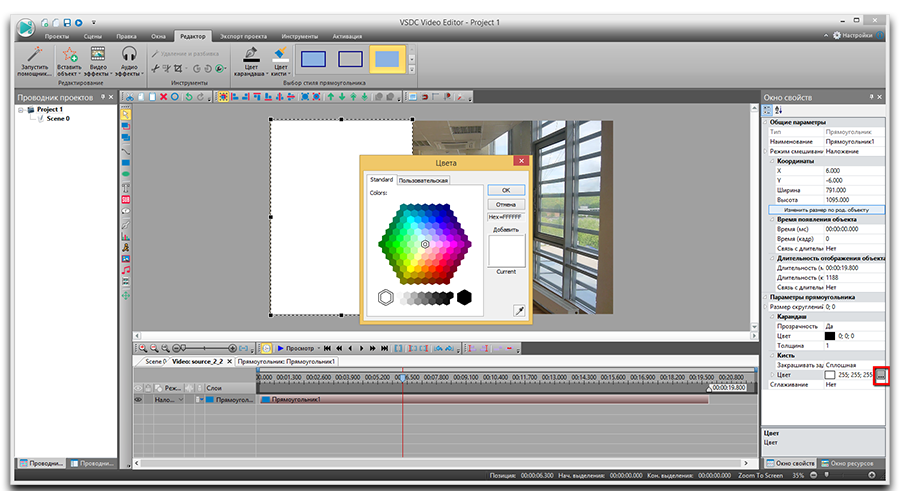The width and height of the screenshot is (900, 491).
Task: Collapse Карандаш section
Action: pos(772,316)
